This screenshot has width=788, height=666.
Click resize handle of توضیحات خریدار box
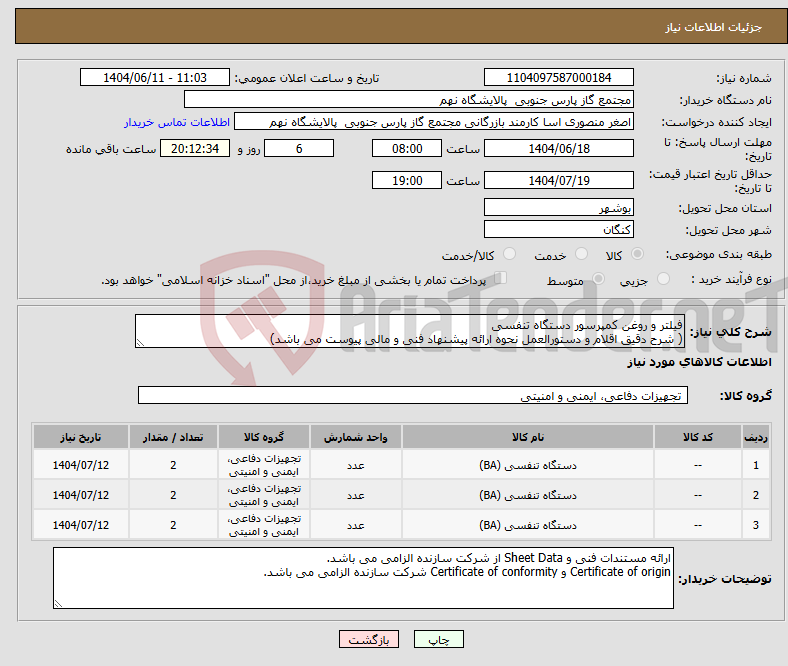pos(58,603)
